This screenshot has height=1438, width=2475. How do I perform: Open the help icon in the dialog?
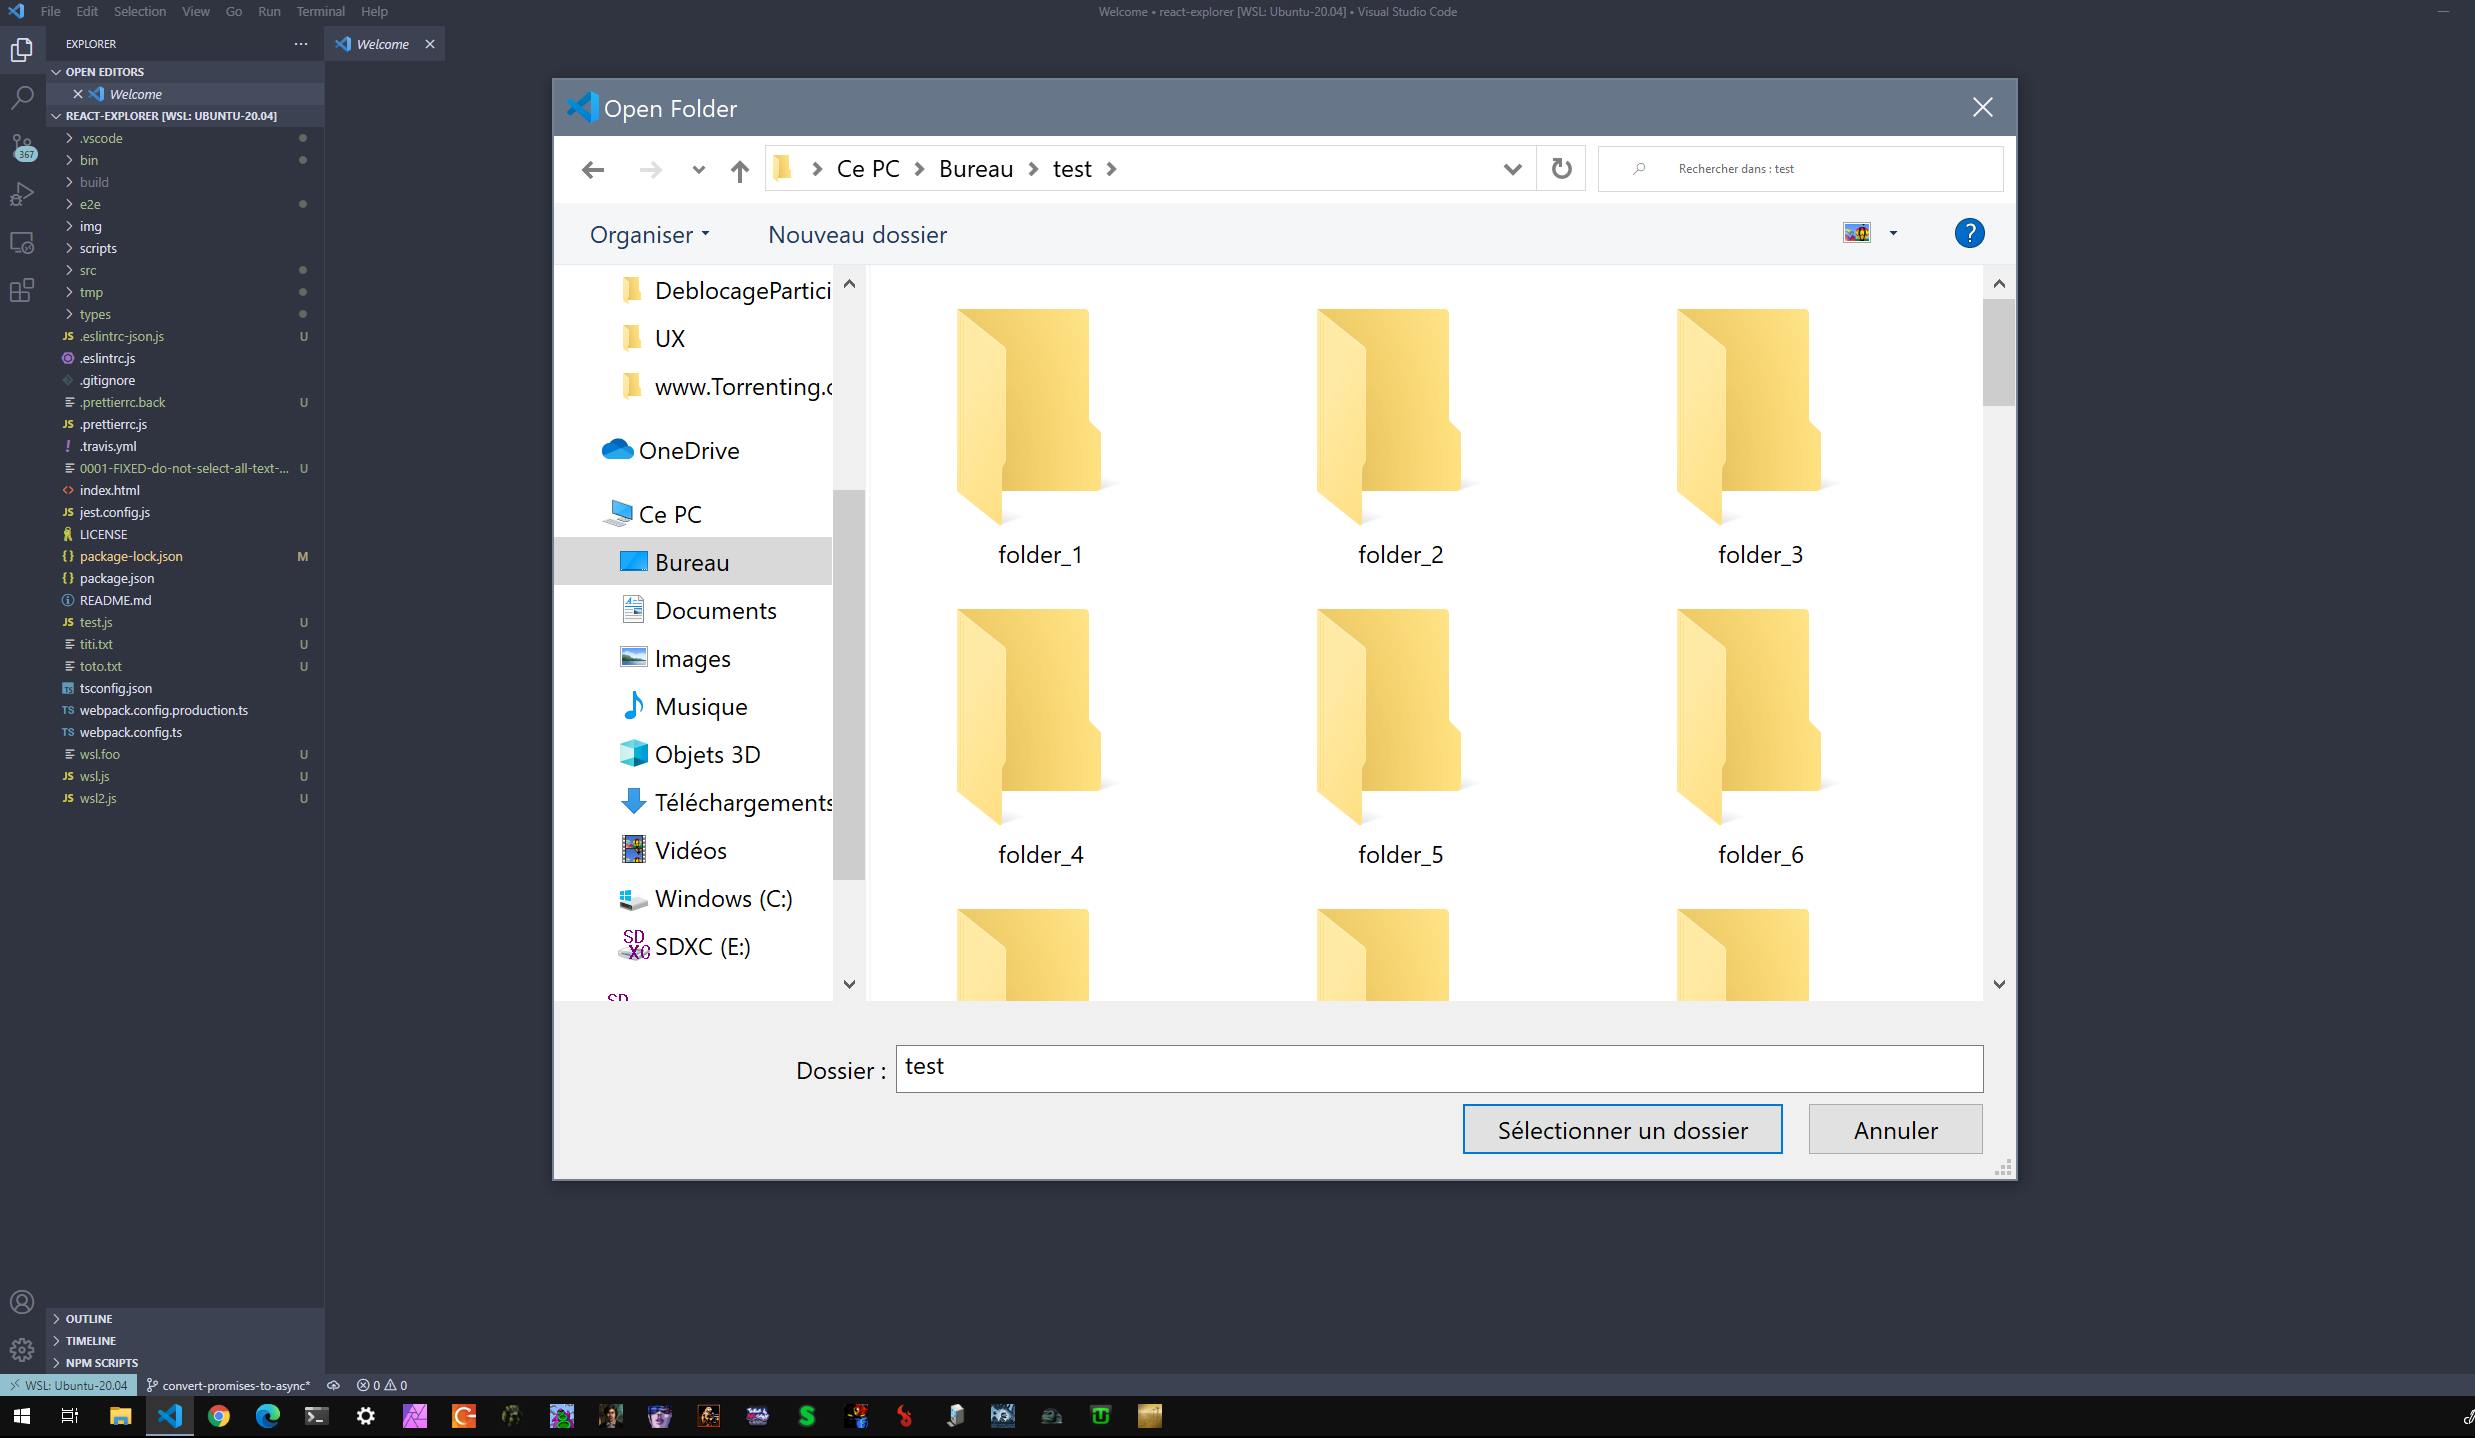[x=1968, y=233]
